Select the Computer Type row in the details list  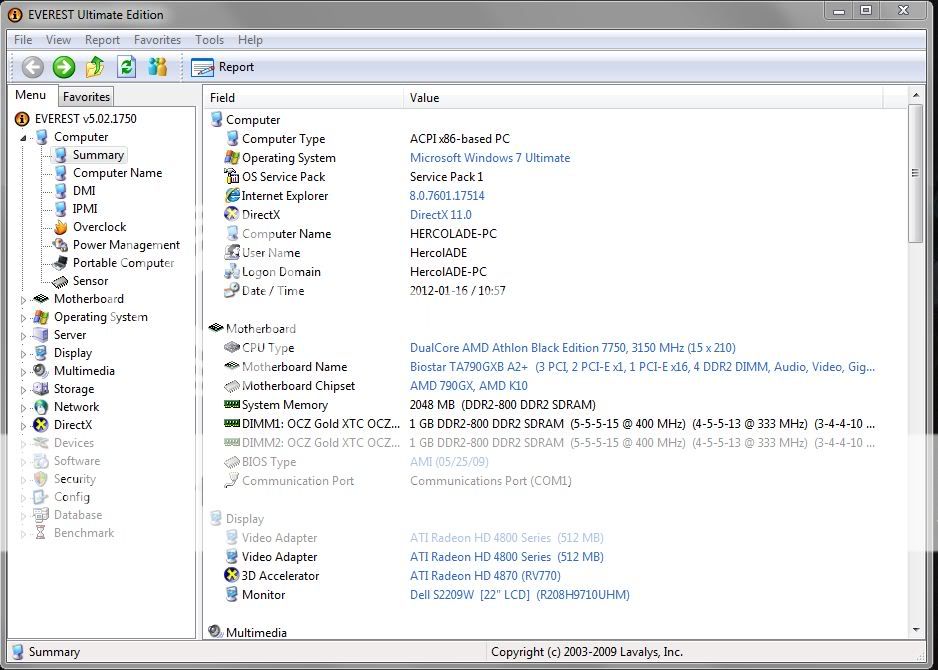(556, 139)
